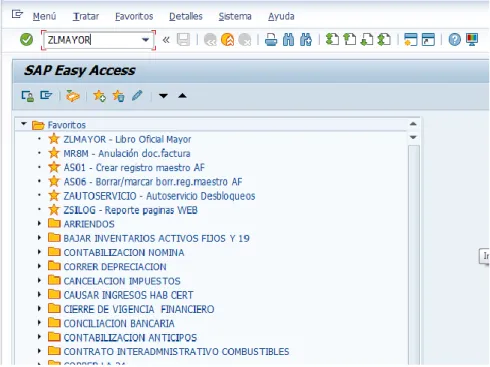This screenshot has height=367, width=490.
Task: Go to the previous page icon
Action: [350, 40]
